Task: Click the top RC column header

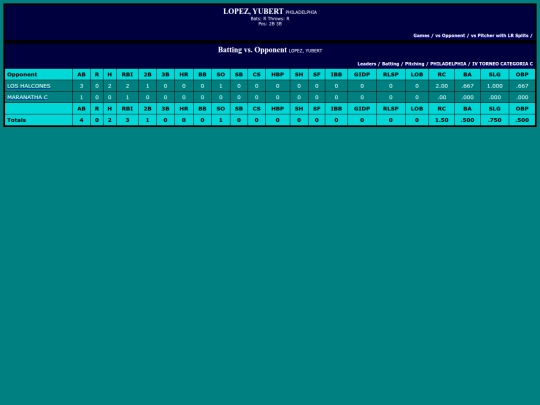Action: [x=441, y=74]
